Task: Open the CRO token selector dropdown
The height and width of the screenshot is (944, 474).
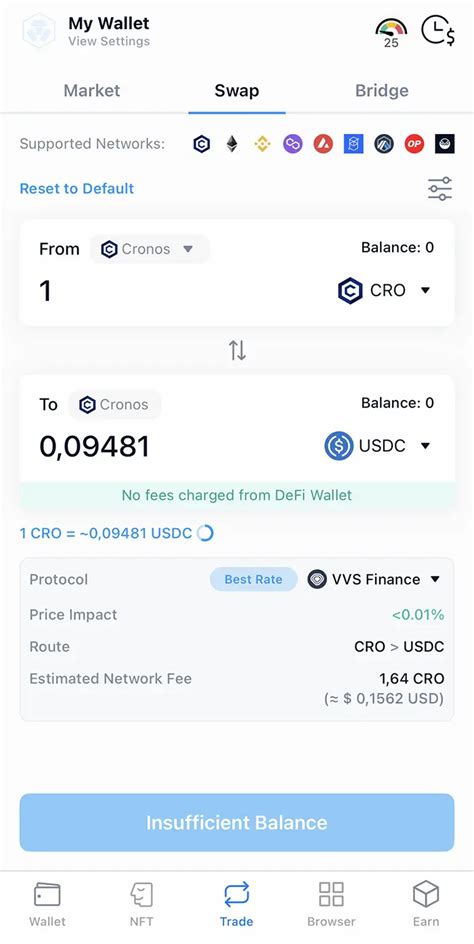Action: (385, 291)
